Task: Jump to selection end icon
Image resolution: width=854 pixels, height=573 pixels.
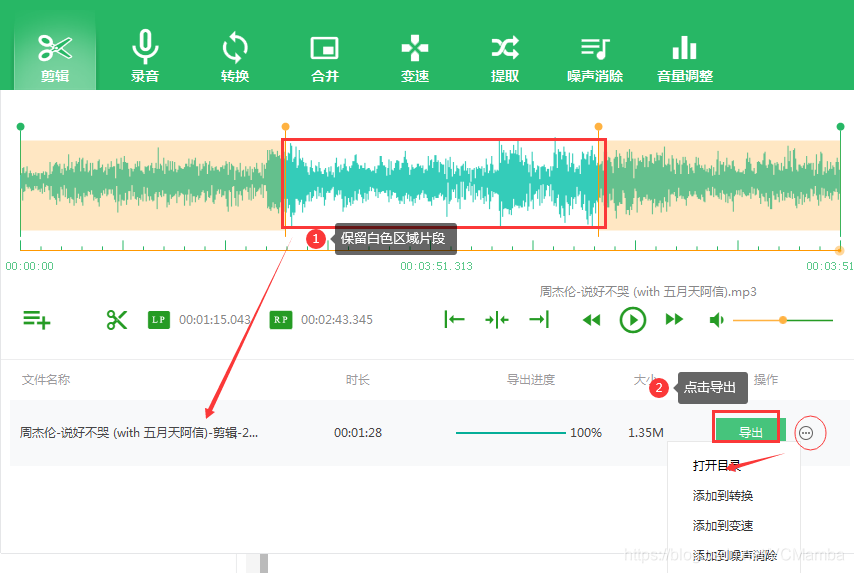Action: (539, 320)
